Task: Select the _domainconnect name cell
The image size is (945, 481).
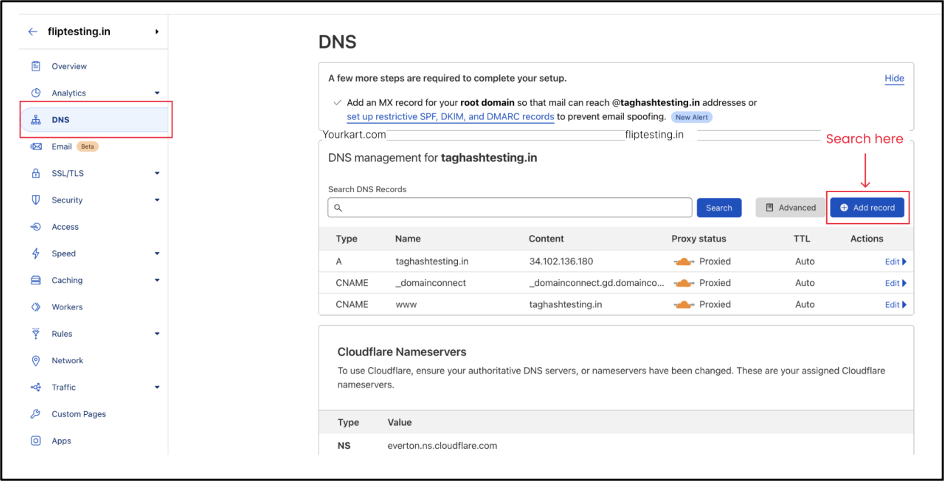Action: point(431,283)
